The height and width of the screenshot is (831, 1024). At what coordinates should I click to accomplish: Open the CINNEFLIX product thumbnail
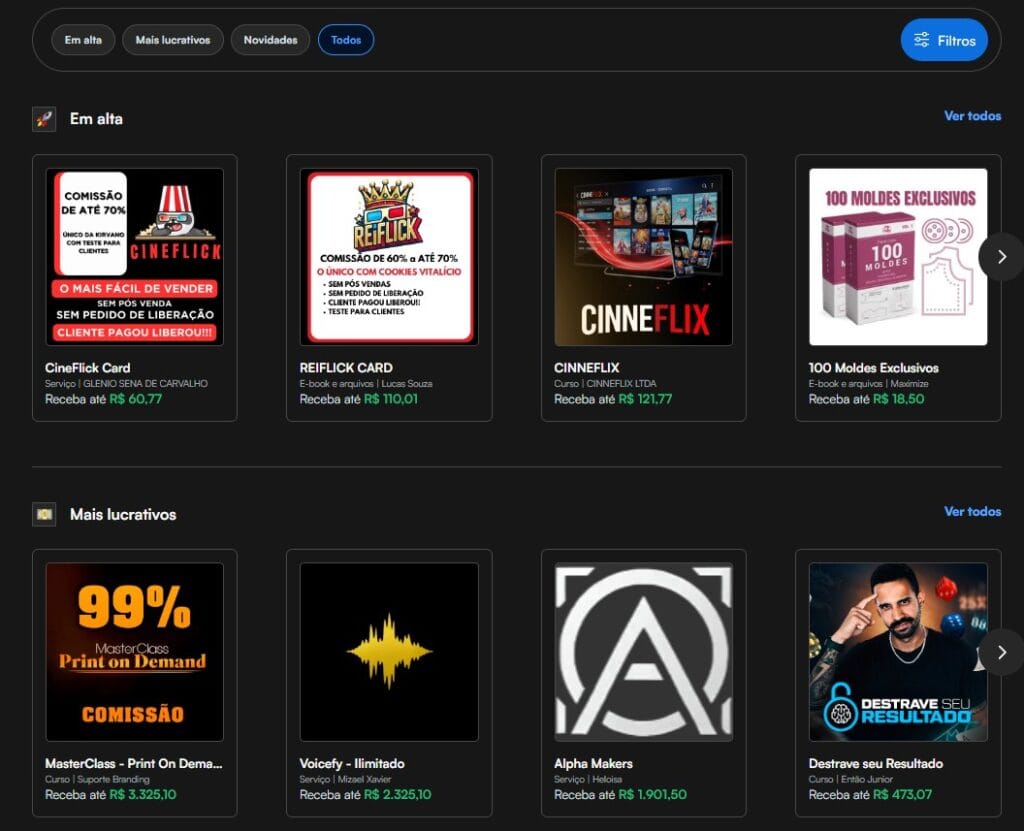(643, 257)
